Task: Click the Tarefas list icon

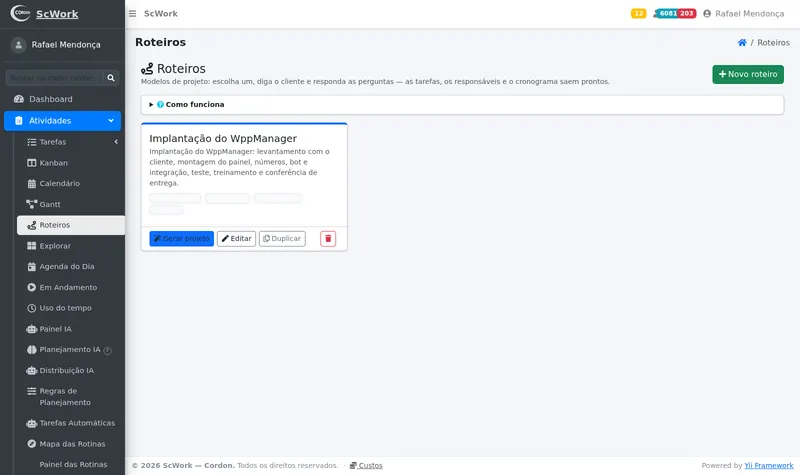Action: (32, 142)
